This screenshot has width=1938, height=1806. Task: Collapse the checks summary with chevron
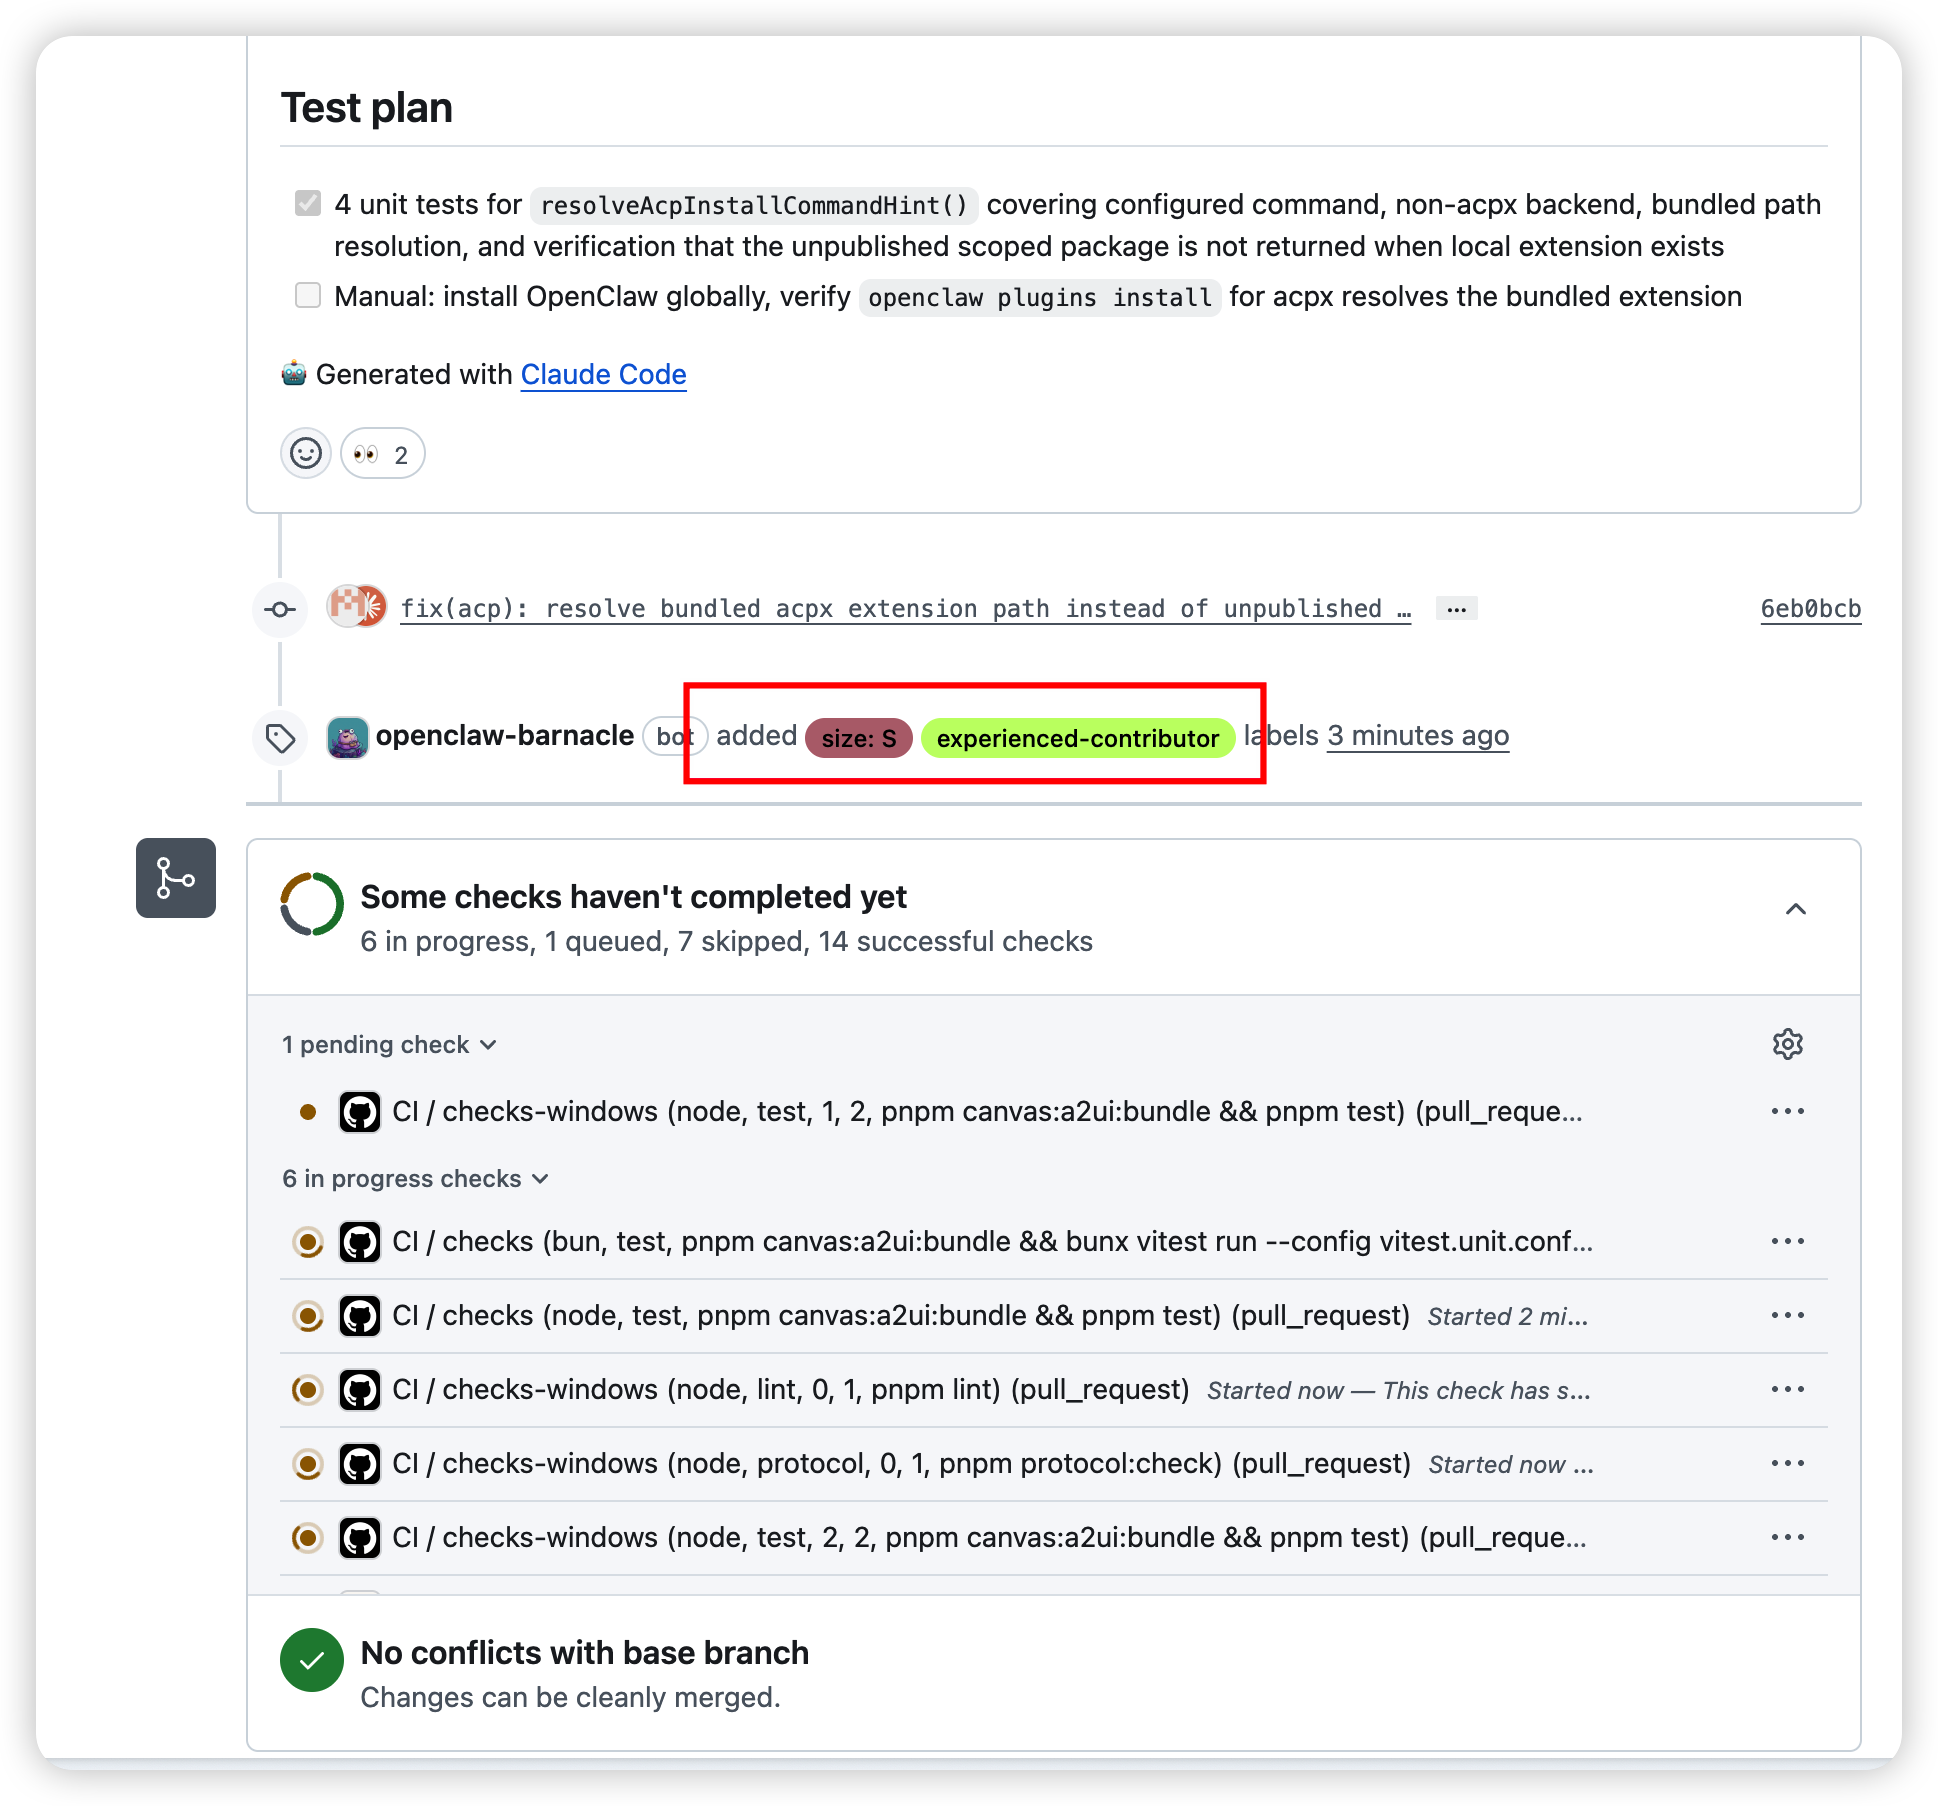point(1795,909)
